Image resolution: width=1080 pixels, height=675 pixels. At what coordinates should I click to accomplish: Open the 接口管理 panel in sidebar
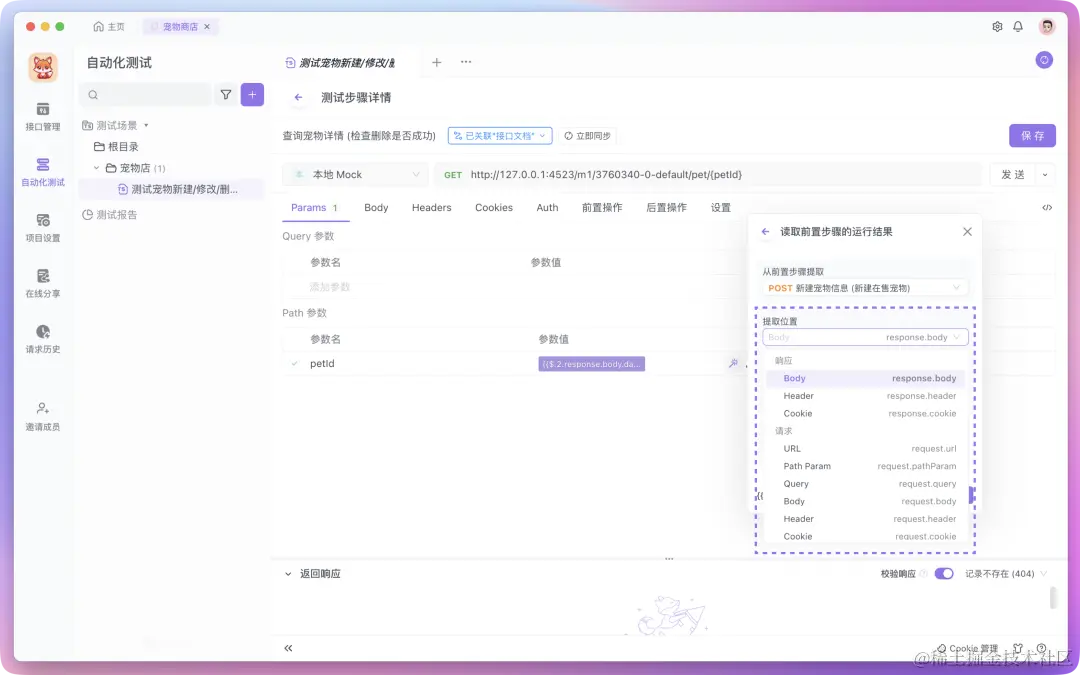tap(41, 113)
